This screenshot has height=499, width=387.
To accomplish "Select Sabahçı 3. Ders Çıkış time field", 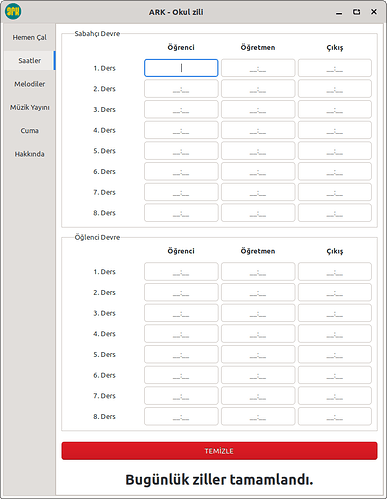I will point(335,109).
